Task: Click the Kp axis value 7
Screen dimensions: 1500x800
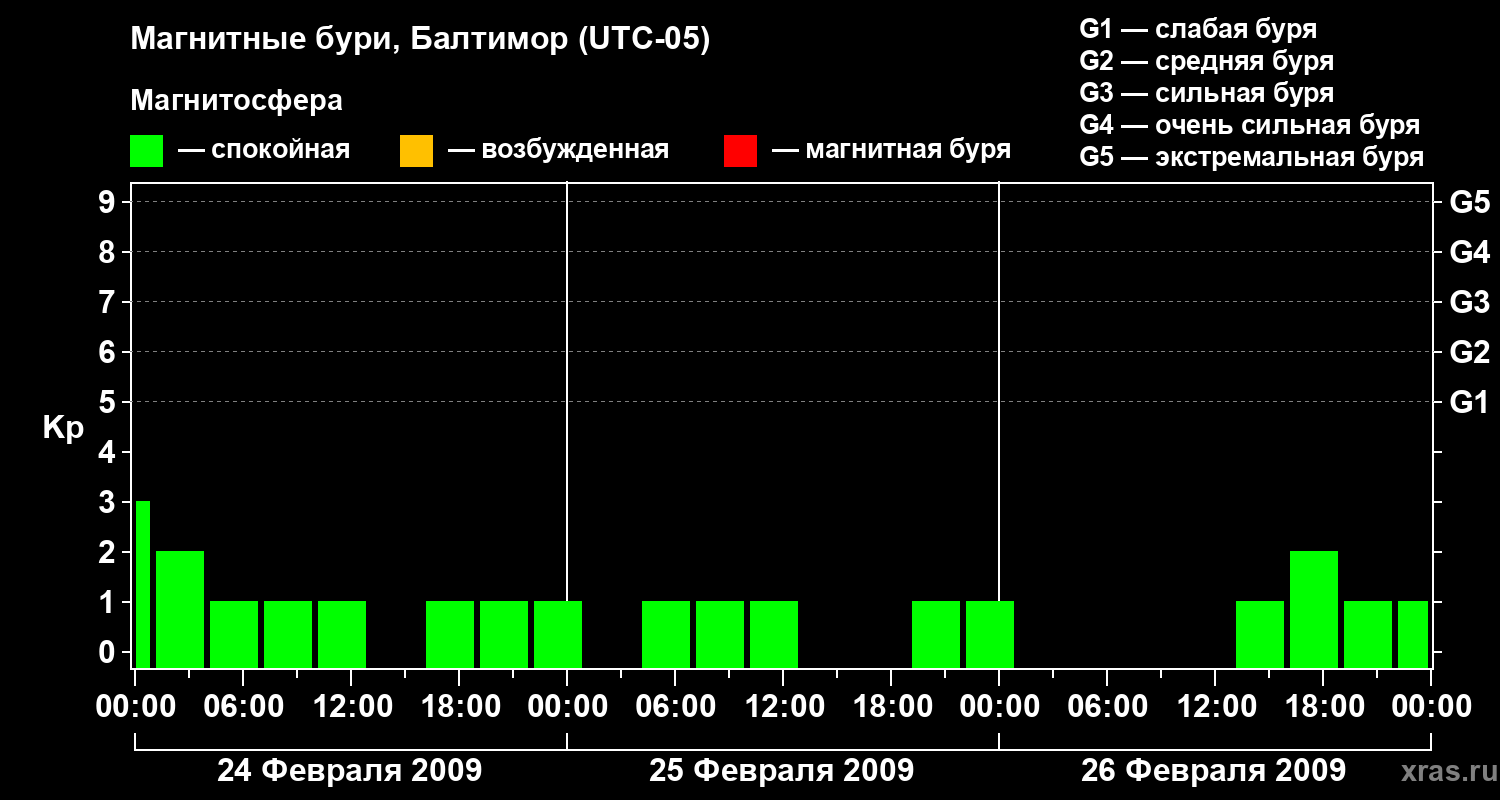Action: 109,302
